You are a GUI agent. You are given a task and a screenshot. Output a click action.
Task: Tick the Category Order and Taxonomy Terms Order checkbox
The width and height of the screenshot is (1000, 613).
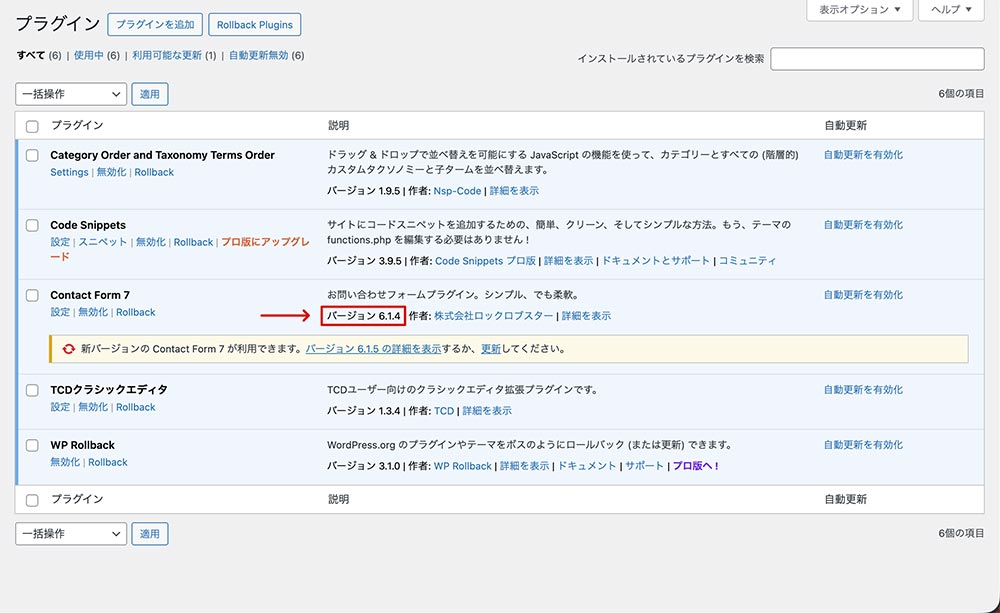tap(32, 156)
